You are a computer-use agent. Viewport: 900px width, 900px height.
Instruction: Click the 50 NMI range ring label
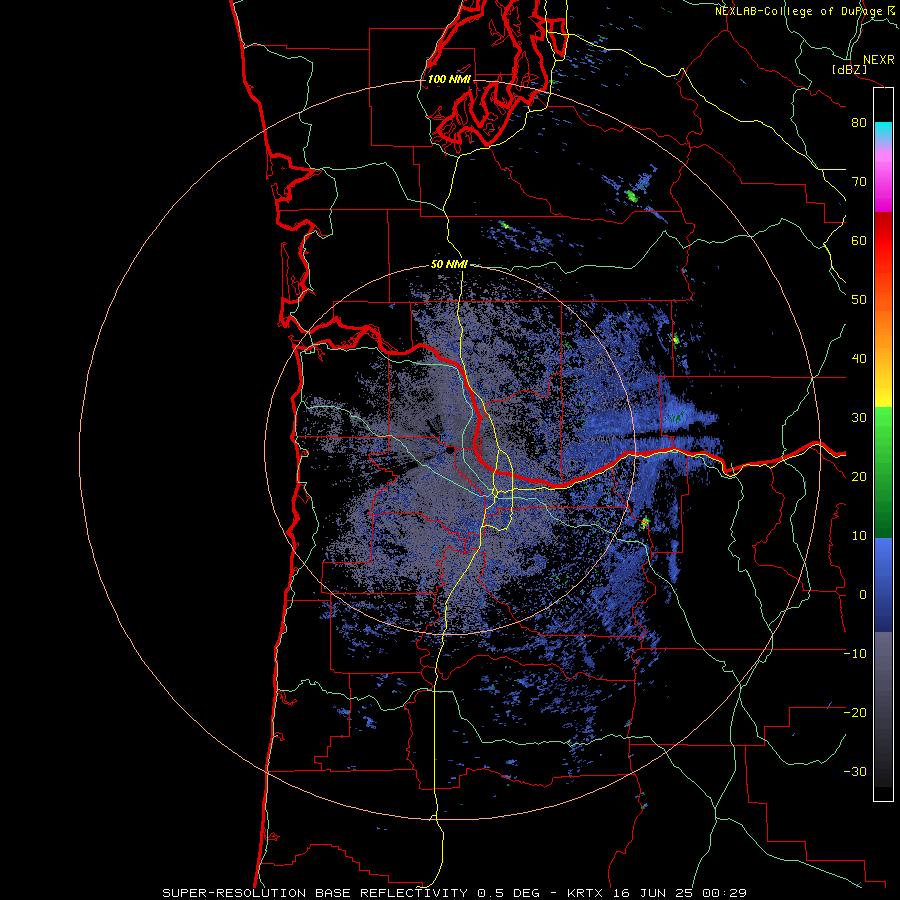(449, 265)
